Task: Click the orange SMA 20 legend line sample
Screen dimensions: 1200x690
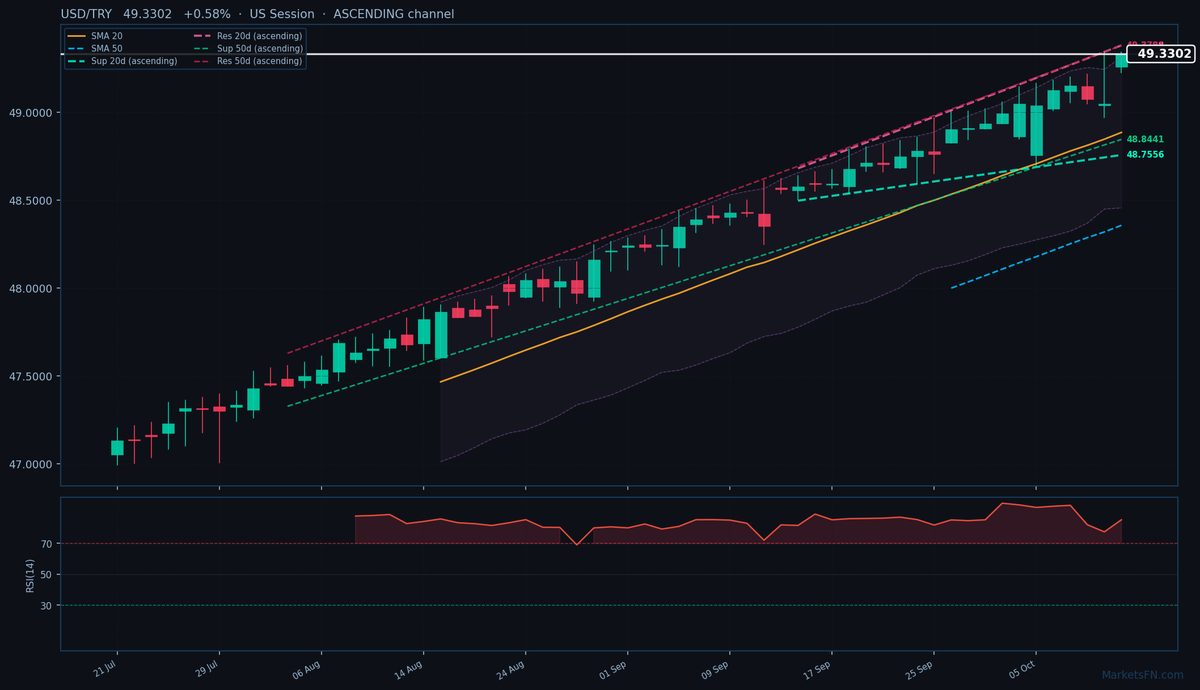Action: 76,36
